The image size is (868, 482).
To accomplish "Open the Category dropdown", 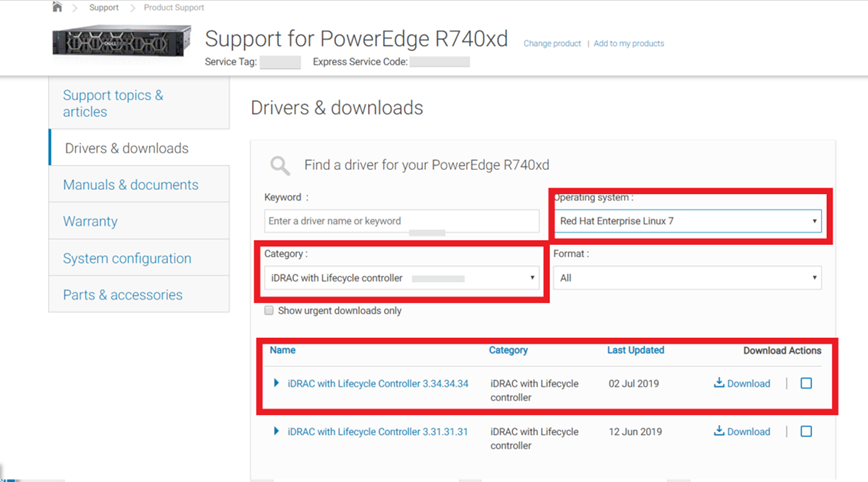I will tap(401, 278).
